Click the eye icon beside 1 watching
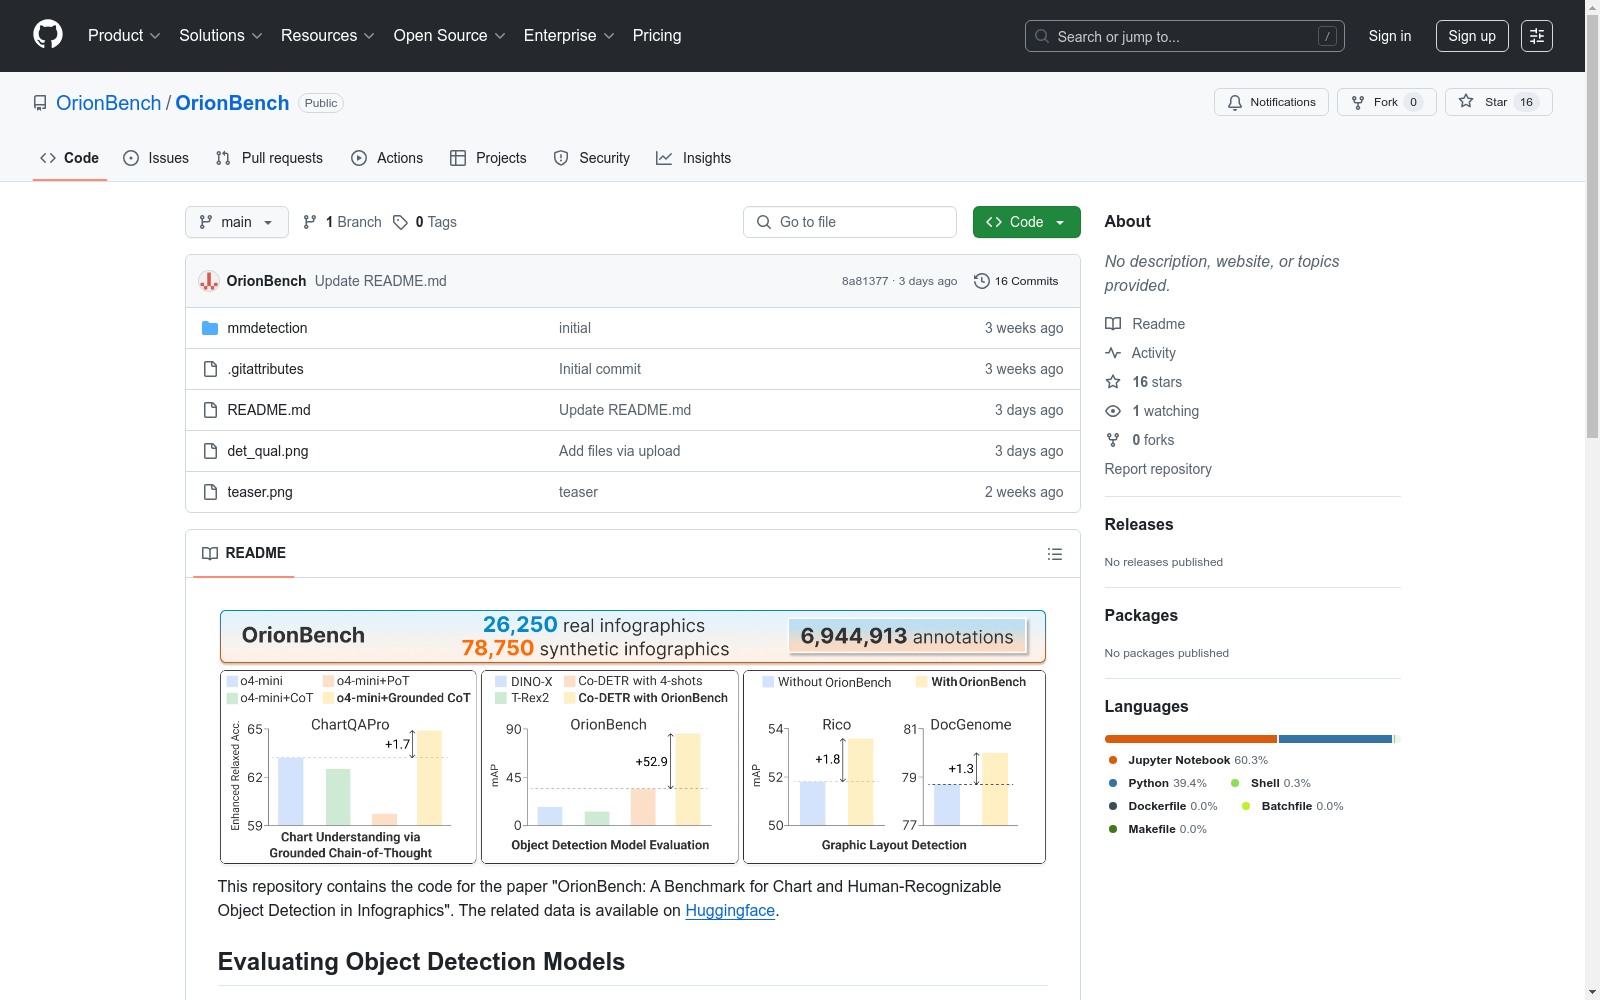 coord(1113,411)
